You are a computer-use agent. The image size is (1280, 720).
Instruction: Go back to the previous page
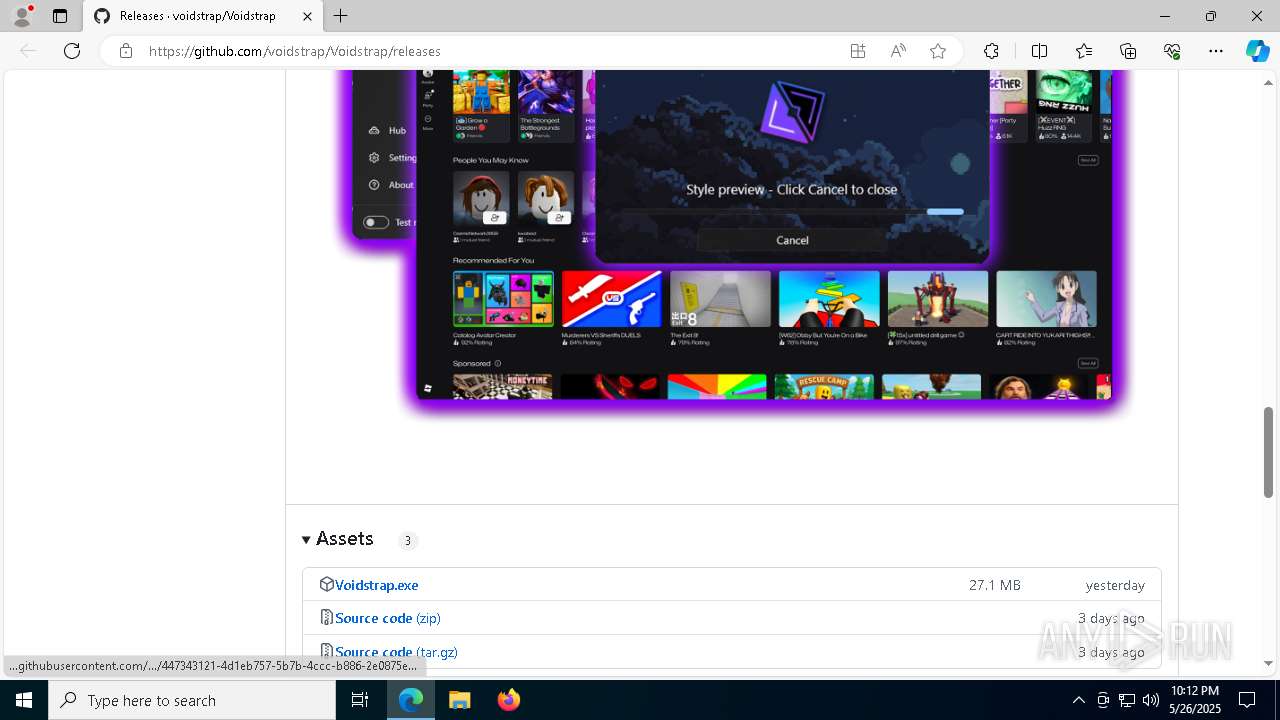[x=28, y=51]
